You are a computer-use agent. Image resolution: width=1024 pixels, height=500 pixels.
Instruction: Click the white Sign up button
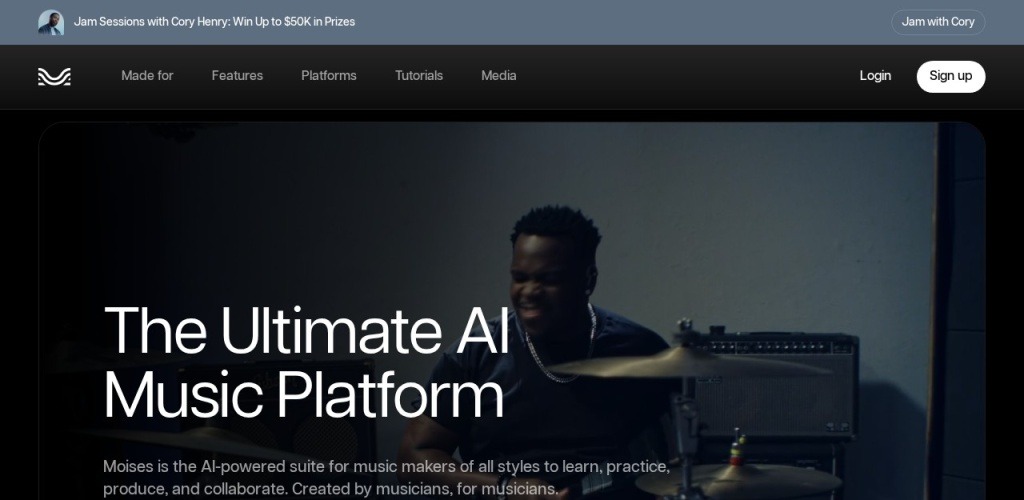click(x=951, y=76)
